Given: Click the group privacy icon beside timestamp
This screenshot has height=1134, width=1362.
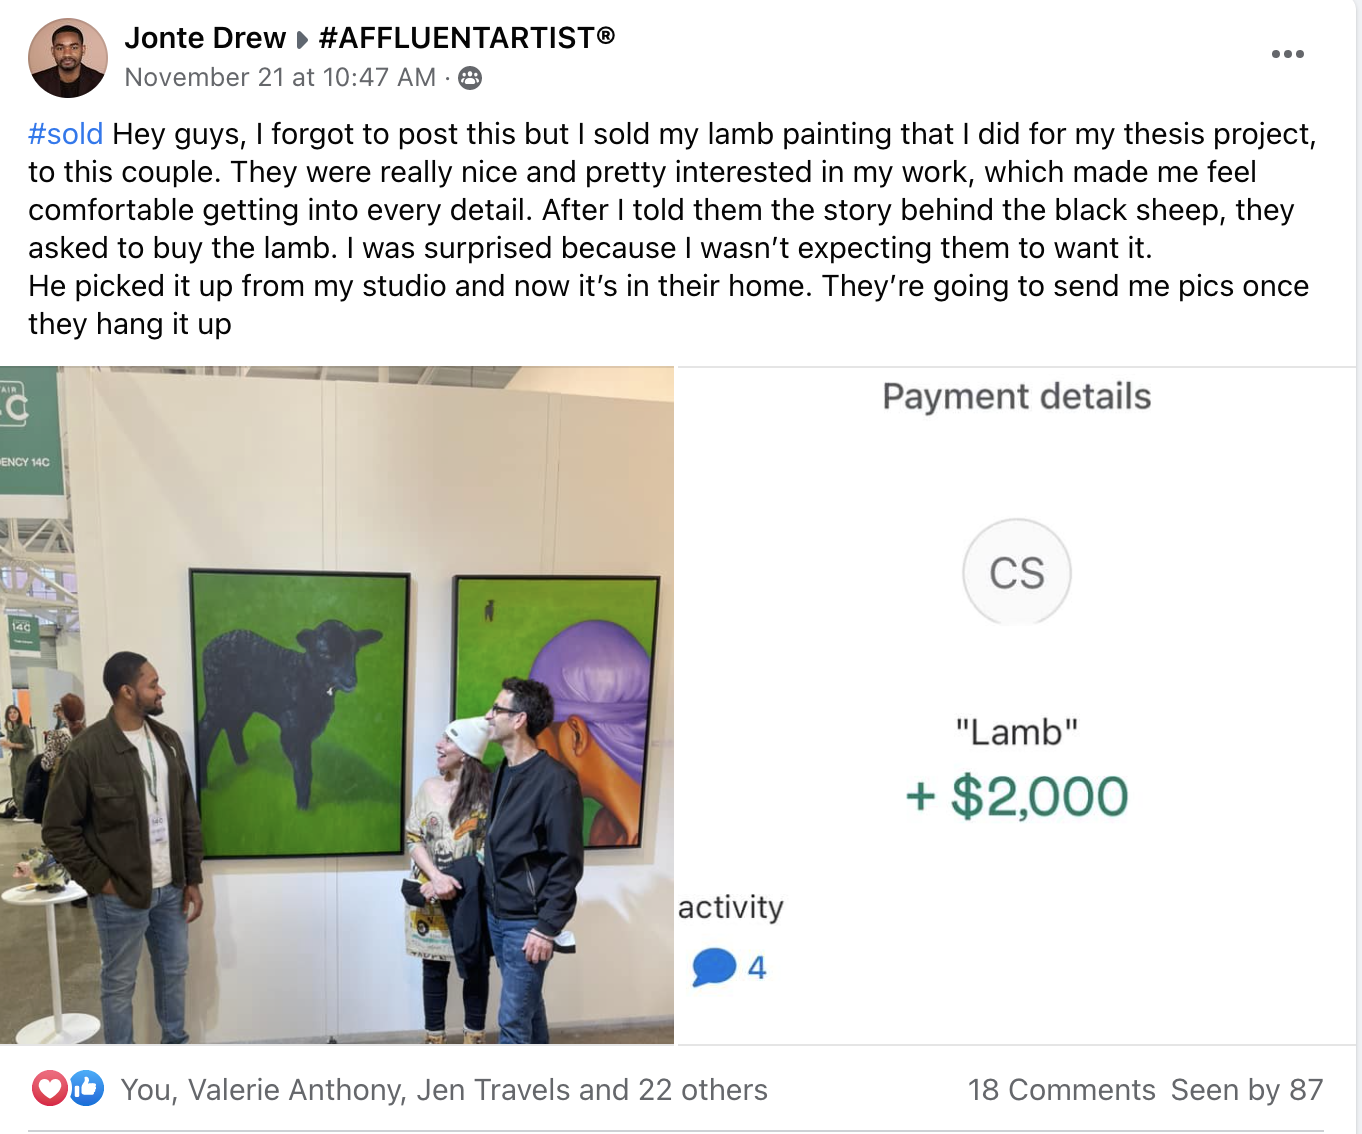Looking at the screenshot, I should (470, 78).
